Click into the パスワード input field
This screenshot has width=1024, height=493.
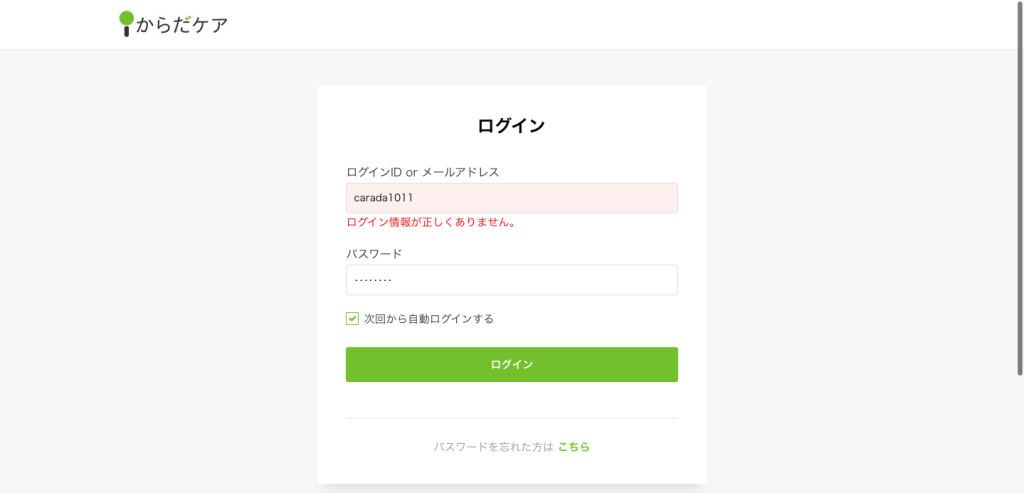[x=511, y=280]
